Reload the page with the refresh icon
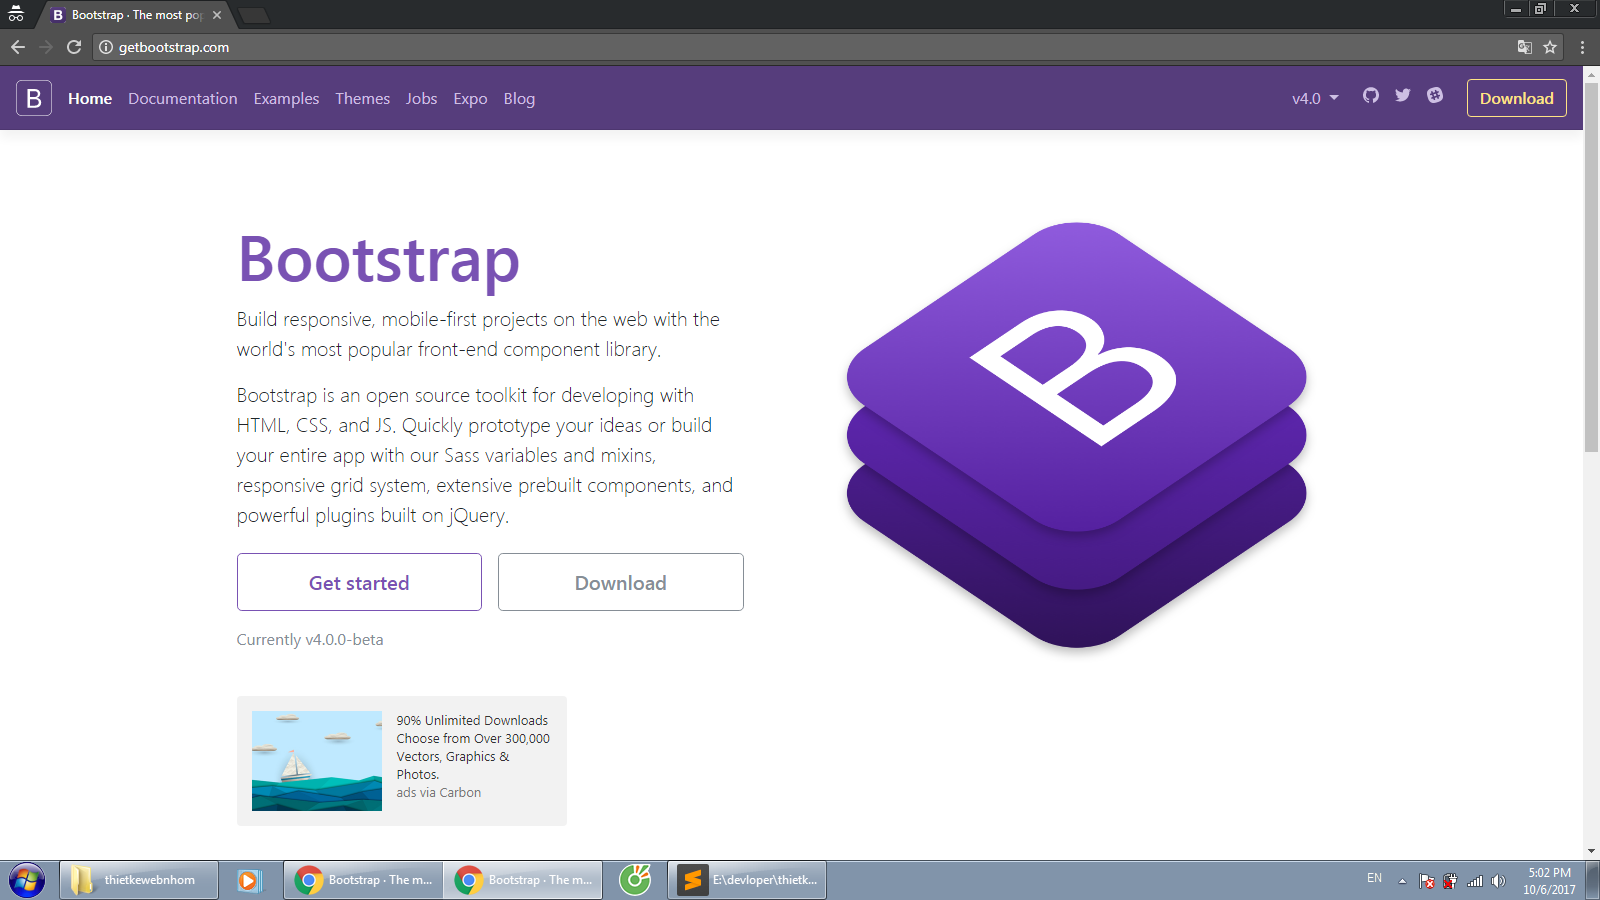This screenshot has width=1600, height=900. 74,47
